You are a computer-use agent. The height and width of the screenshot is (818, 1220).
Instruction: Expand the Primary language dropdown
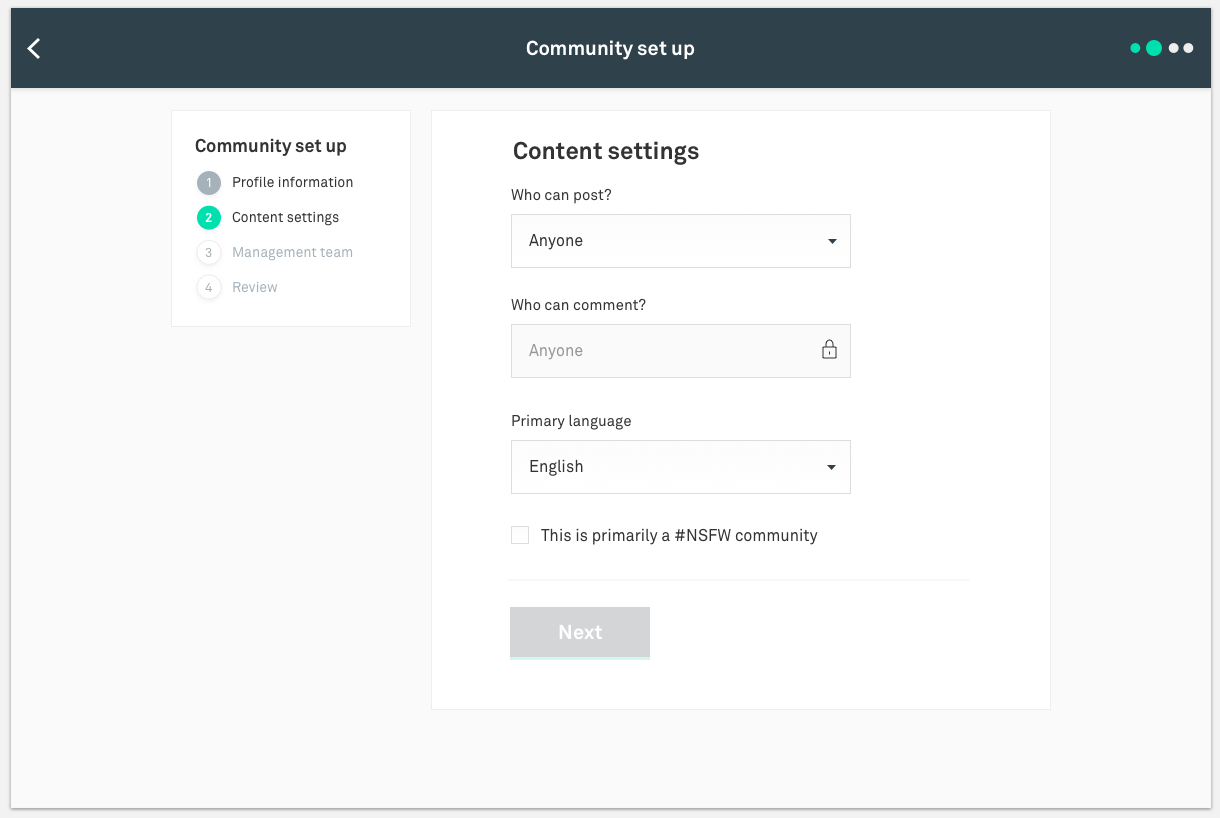pos(680,467)
